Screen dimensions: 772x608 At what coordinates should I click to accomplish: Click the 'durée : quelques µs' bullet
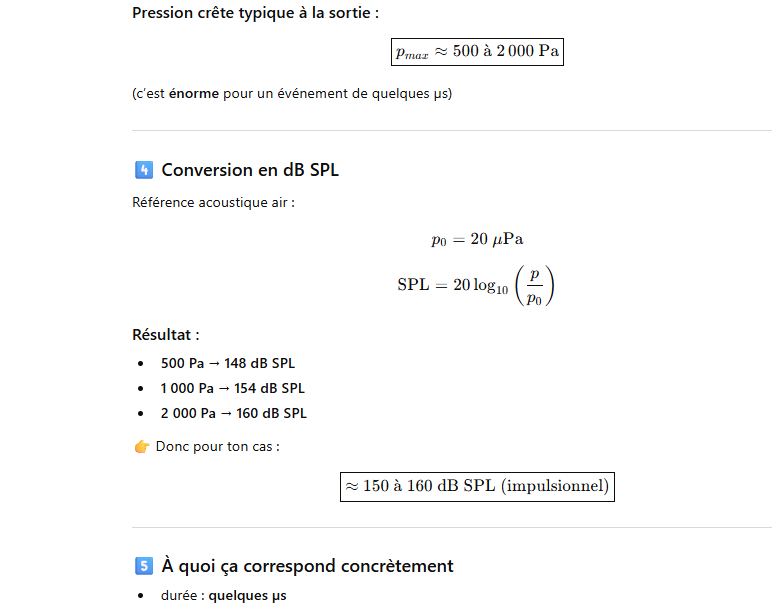[x=223, y=596]
